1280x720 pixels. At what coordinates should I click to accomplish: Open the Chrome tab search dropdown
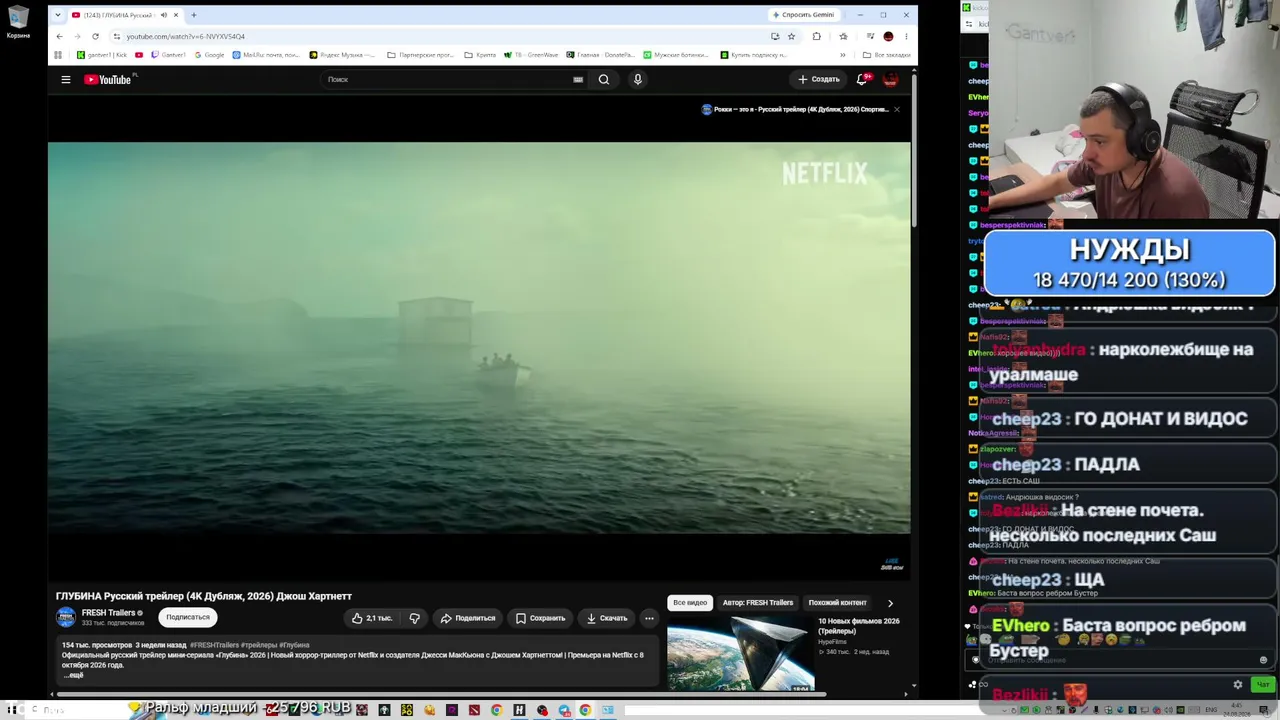tap(58, 15)
